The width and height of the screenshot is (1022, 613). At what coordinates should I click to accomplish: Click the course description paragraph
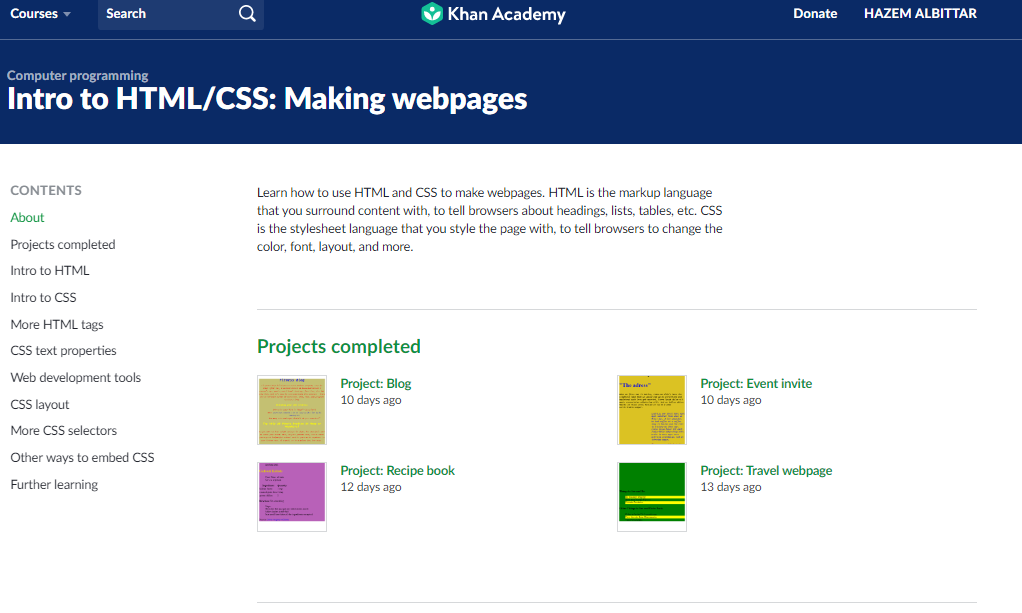pyautogui.click(x=490, y=220)
